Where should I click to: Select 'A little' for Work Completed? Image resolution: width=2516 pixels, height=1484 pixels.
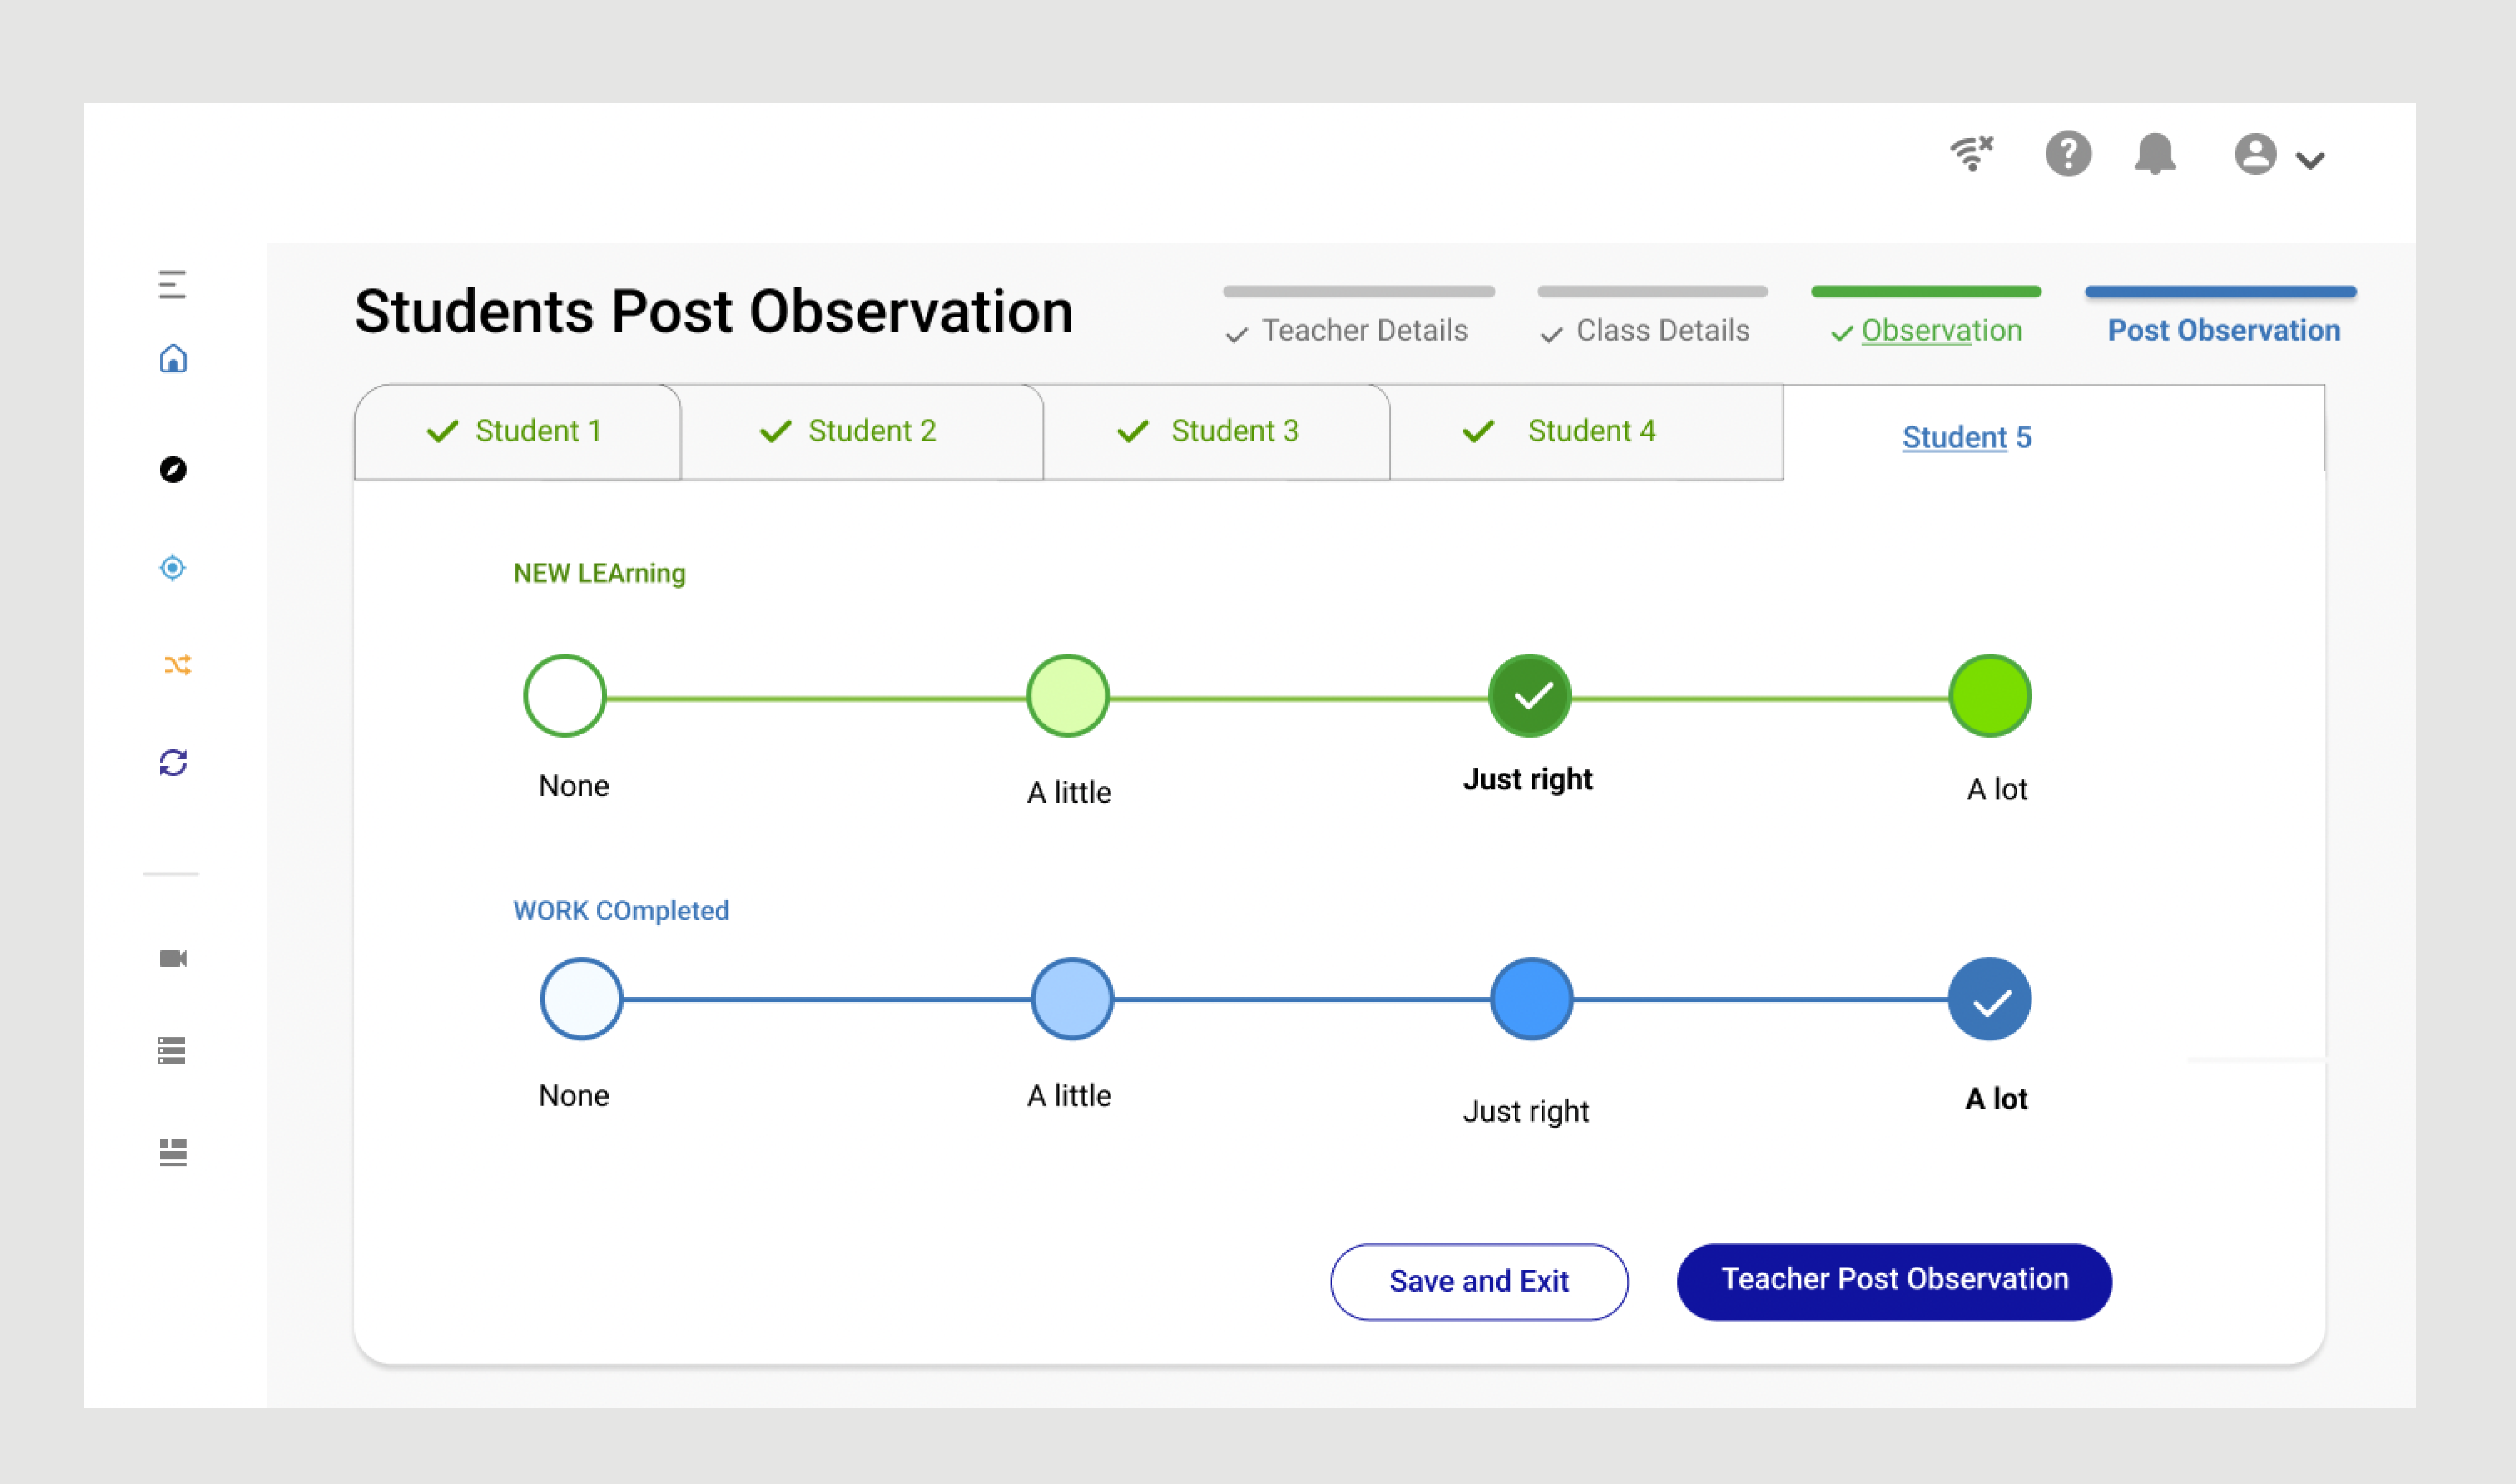point(1072,999)
